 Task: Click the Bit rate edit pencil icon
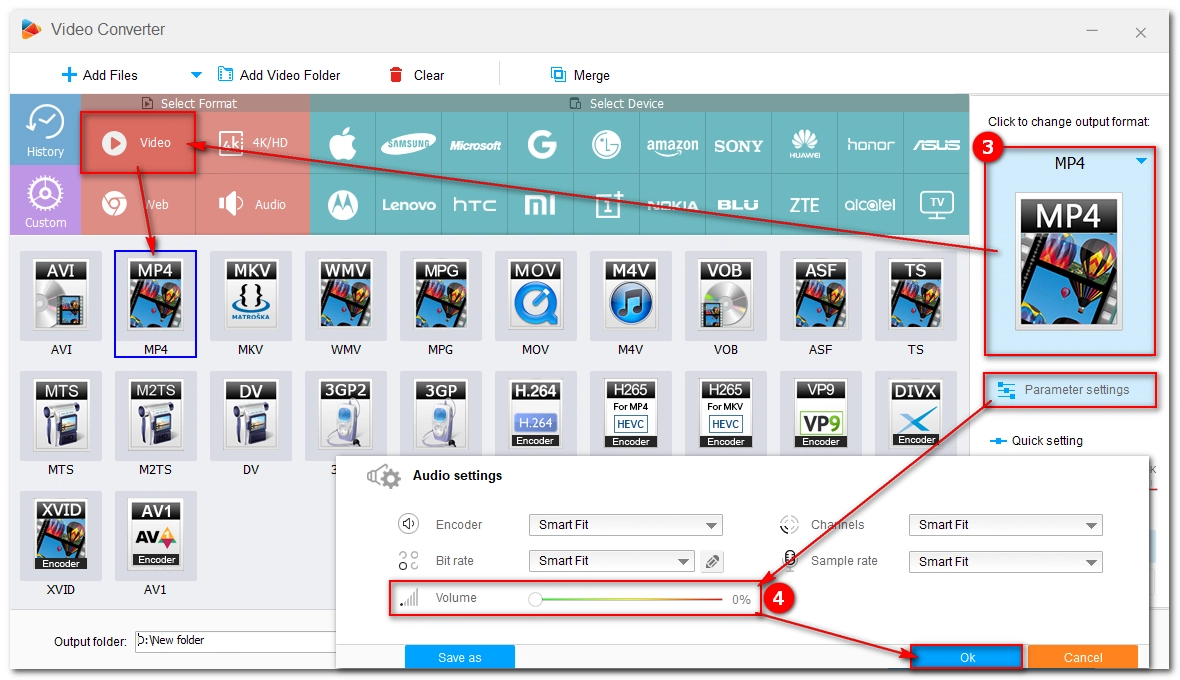pyautogui.click(x=712, y=561)
